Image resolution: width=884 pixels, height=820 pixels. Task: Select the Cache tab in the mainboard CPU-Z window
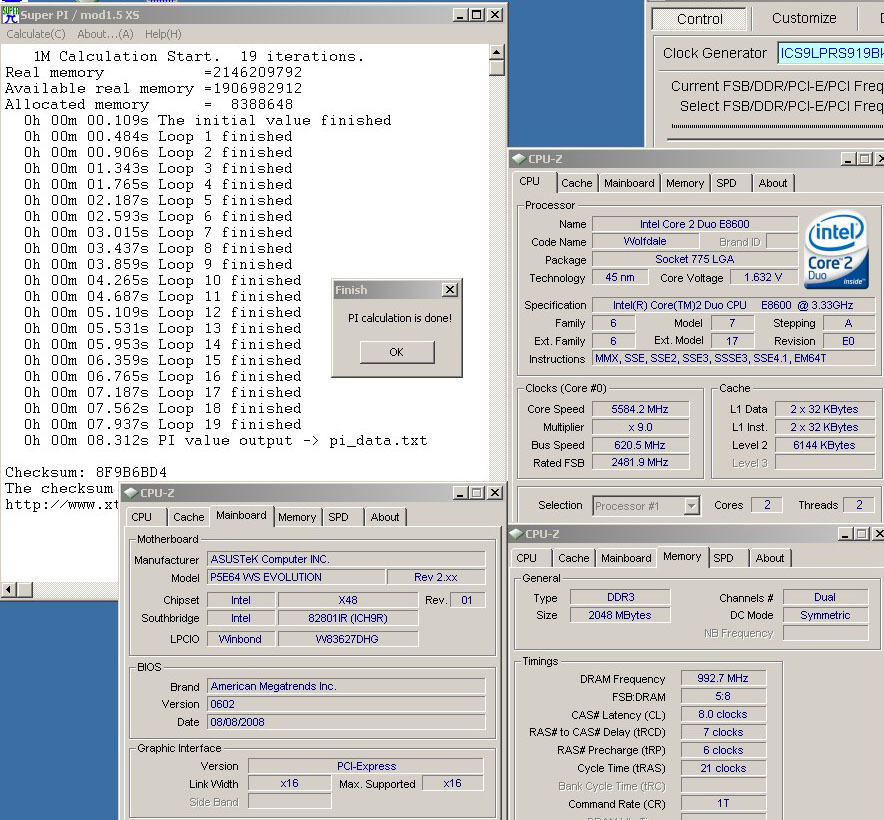pyautogui.click(x=188, y=517)
